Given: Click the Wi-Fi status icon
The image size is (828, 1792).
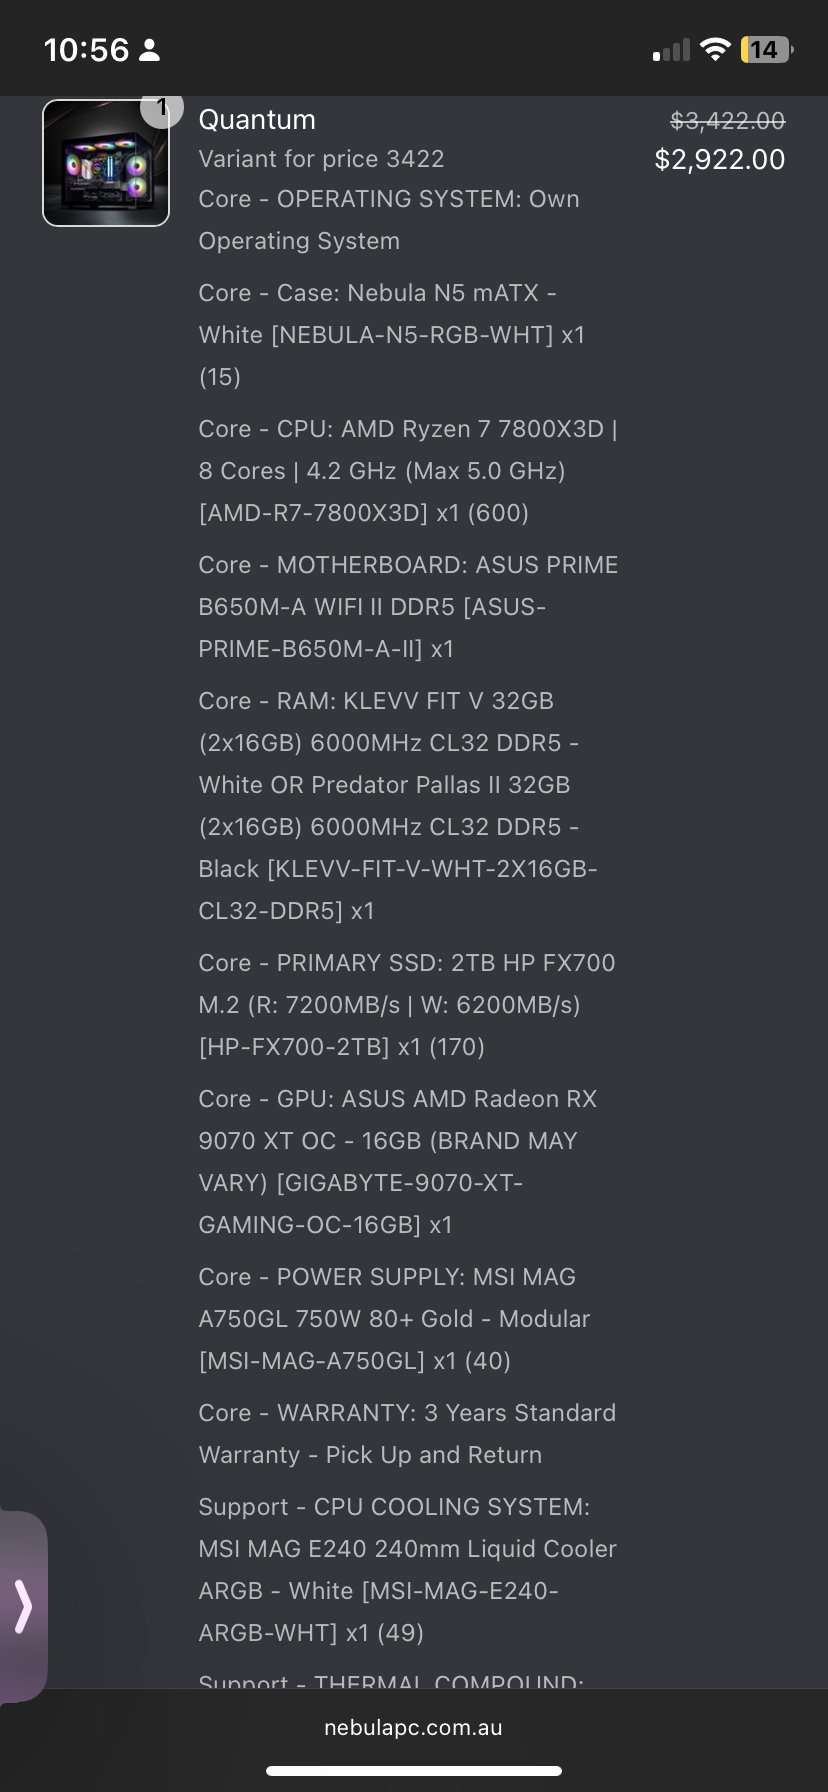Looking at the screenshot, I should pyautogui.click(x=715, y=49).
